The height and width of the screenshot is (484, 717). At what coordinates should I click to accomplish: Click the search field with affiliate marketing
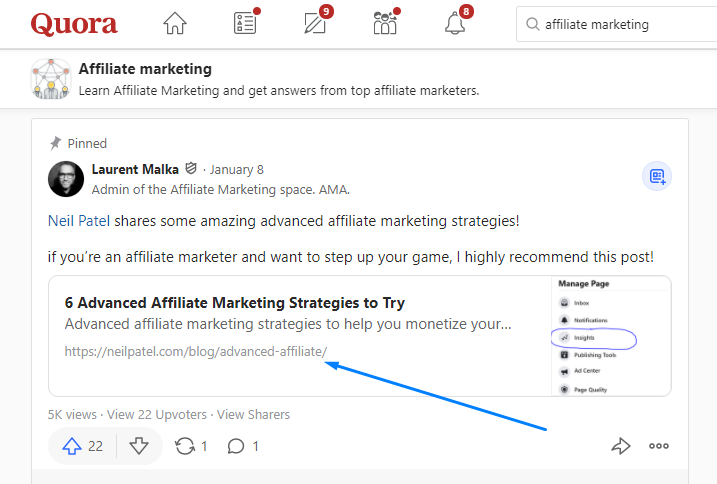(616, 24)
